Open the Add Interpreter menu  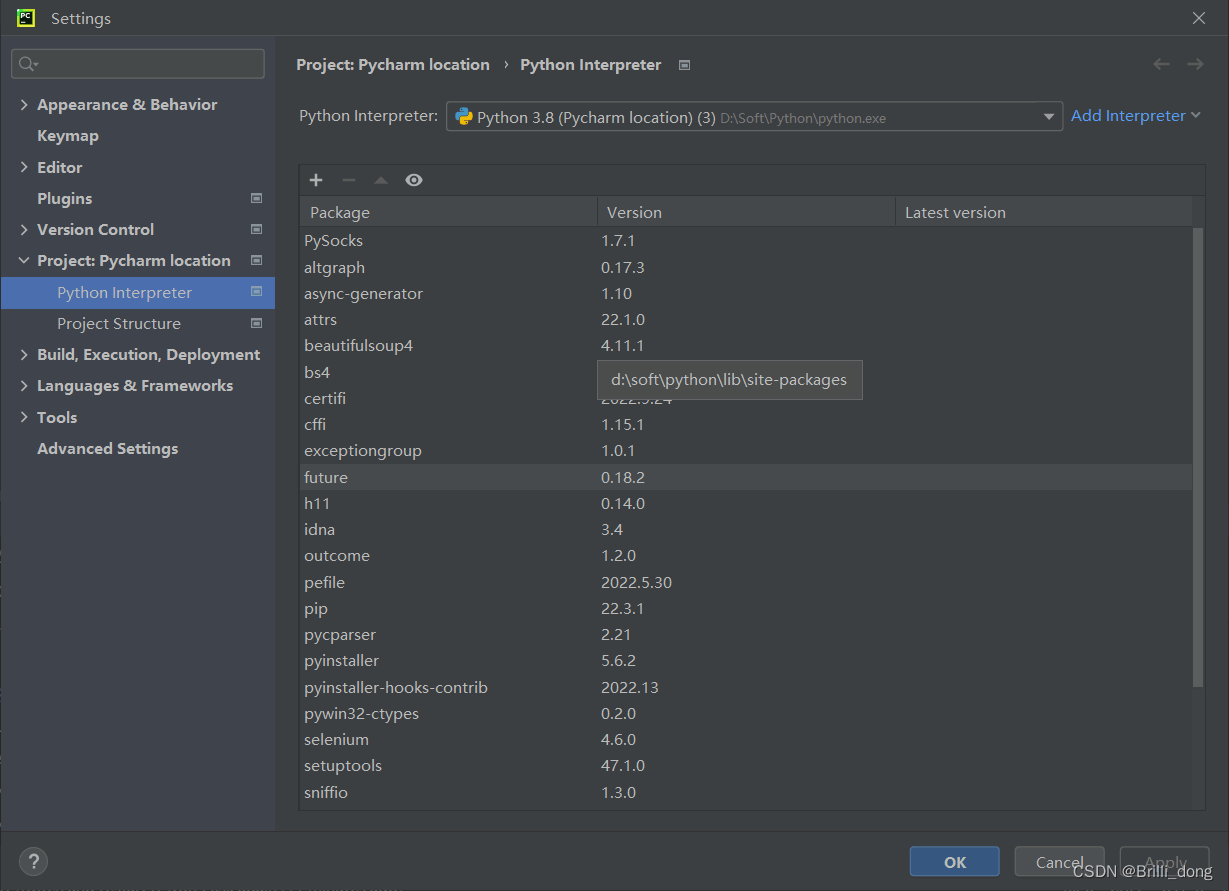(x=1136, y=116)
